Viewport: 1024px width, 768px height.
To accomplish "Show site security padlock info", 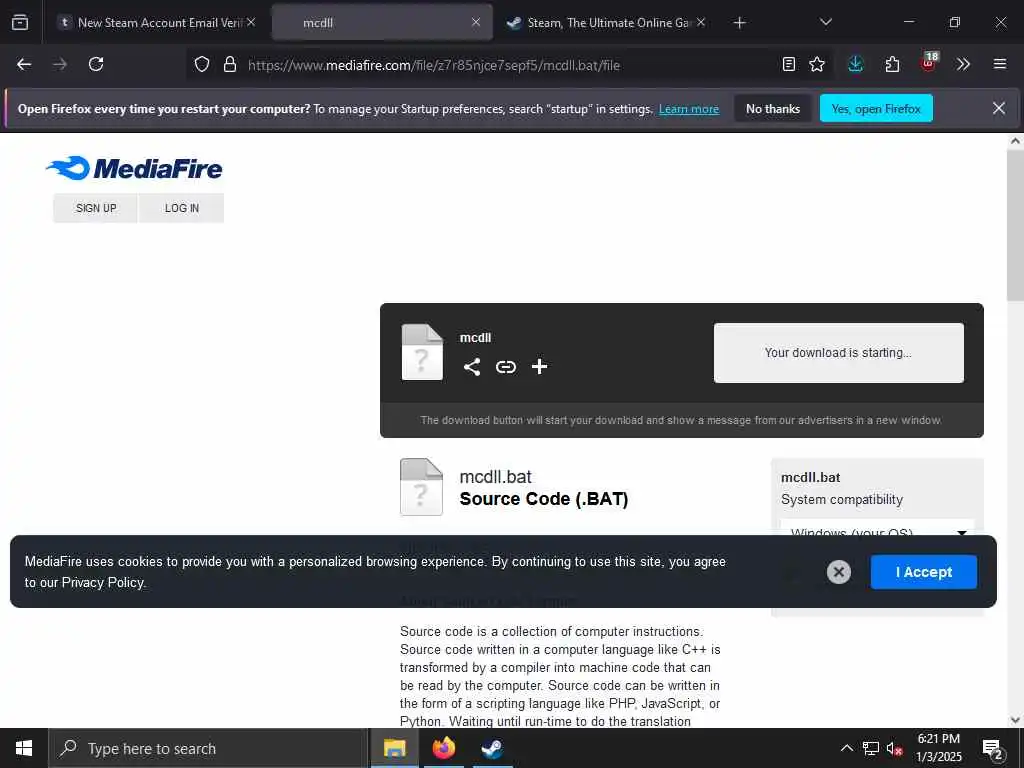I will (x=230, y=64).
